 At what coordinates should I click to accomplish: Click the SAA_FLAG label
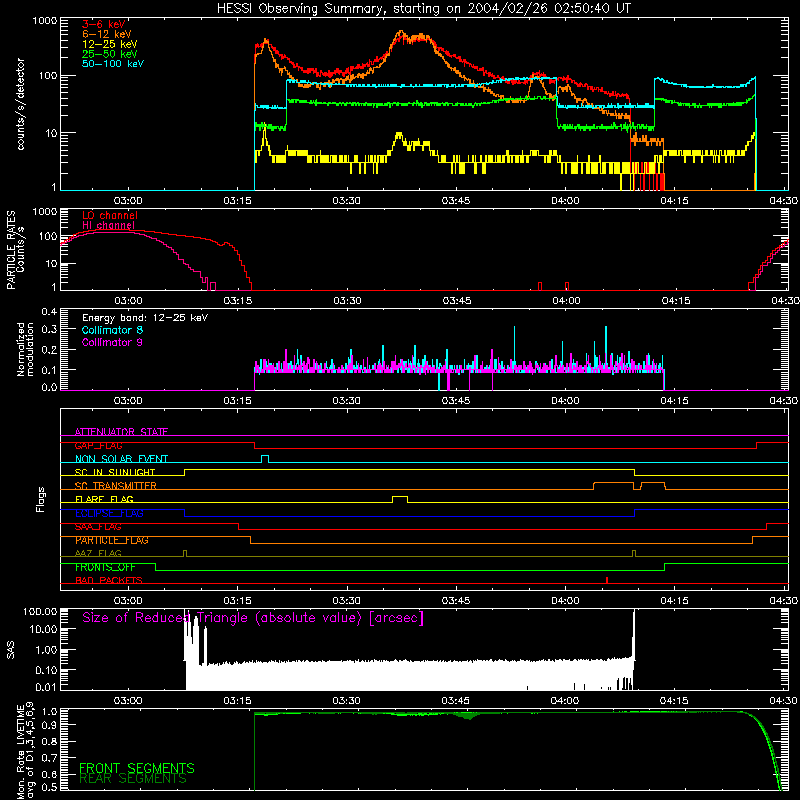(x=98, y=527)
